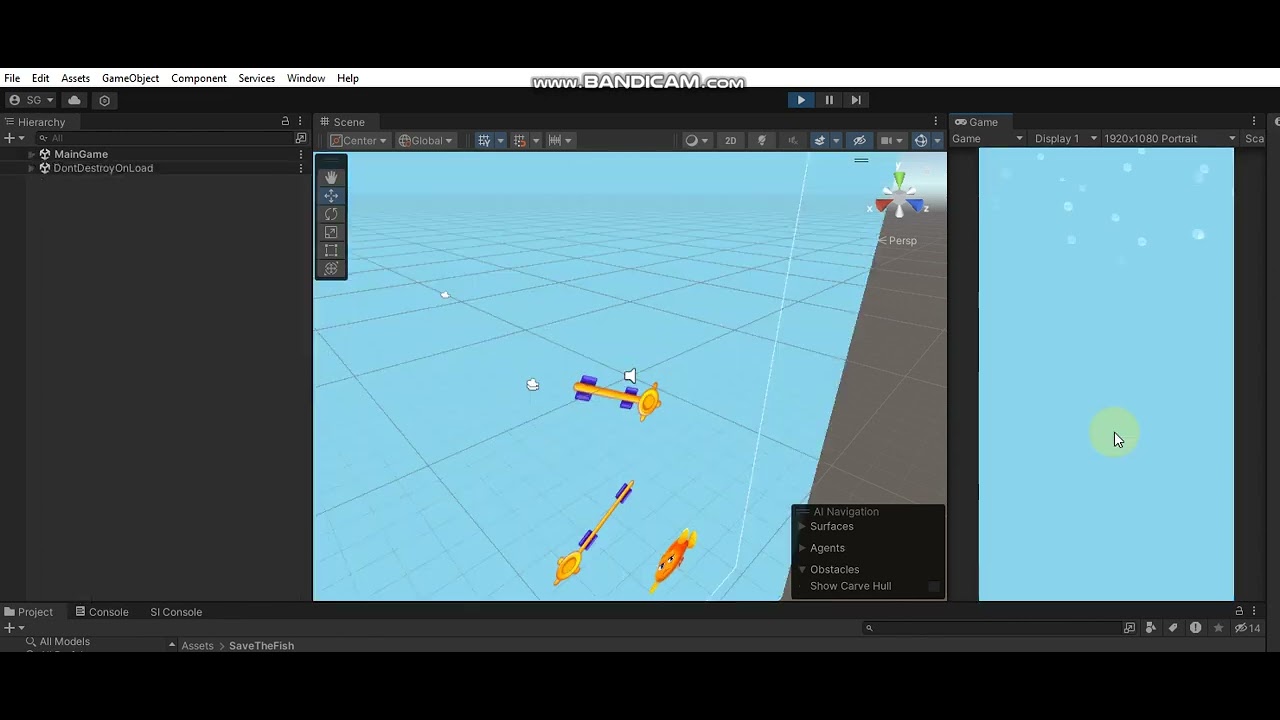Expand the DontDestroyOnLoad scene

[x=31, y=168]
